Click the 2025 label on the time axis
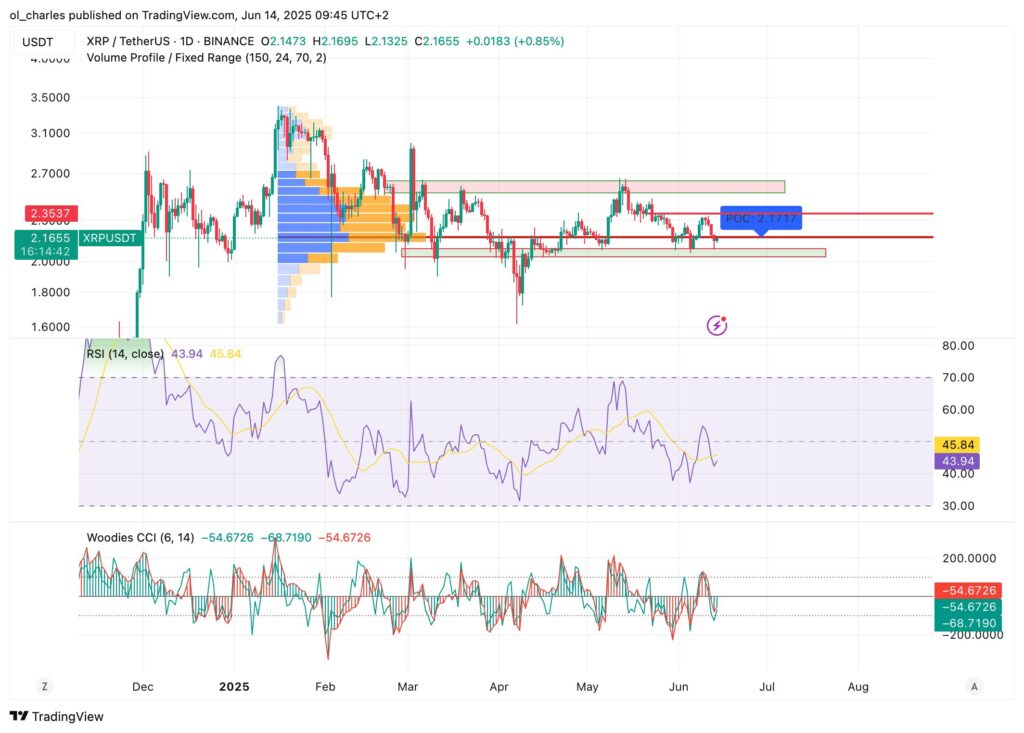 [234, 687]
